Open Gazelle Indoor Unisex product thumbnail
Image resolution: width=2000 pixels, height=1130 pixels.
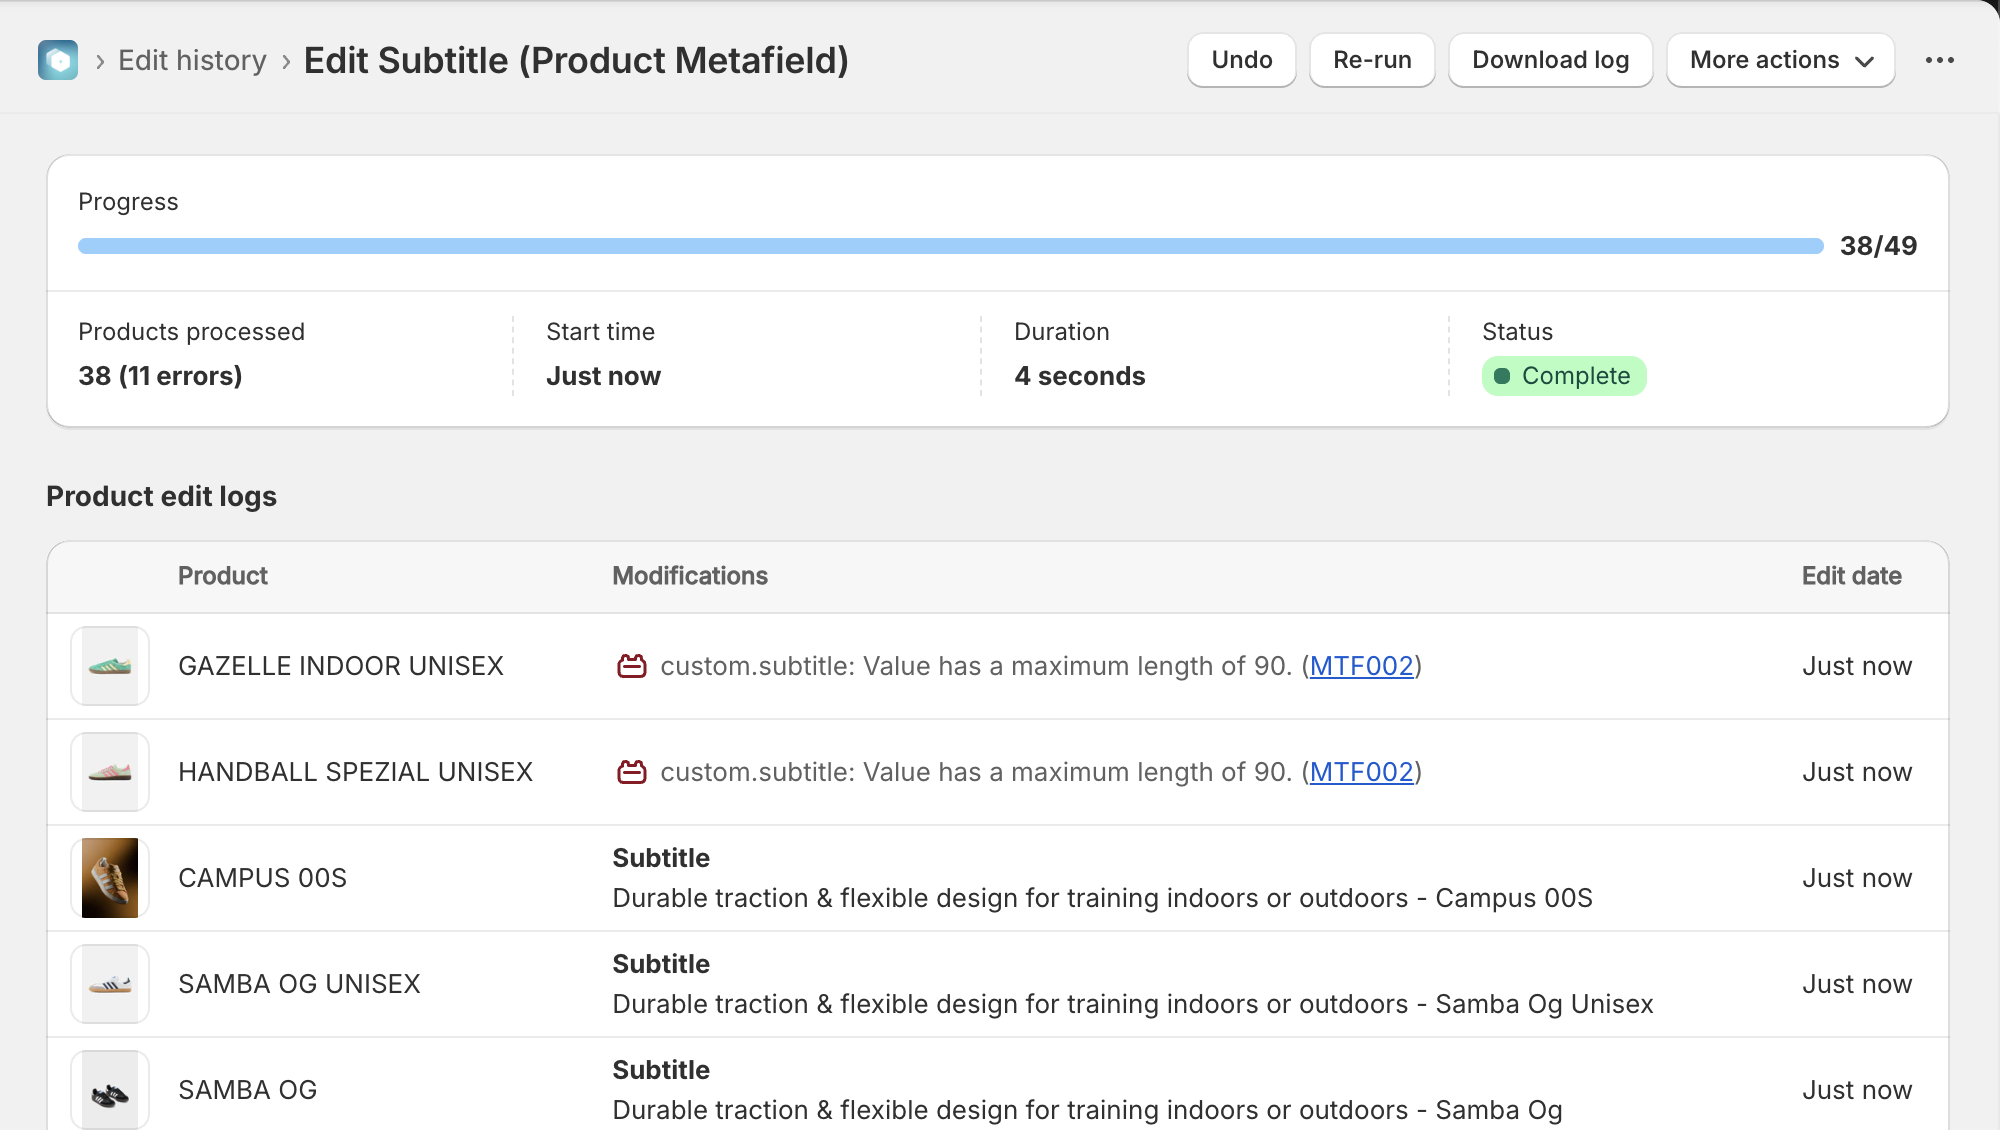pyautogui.click(x=110, y=666)
